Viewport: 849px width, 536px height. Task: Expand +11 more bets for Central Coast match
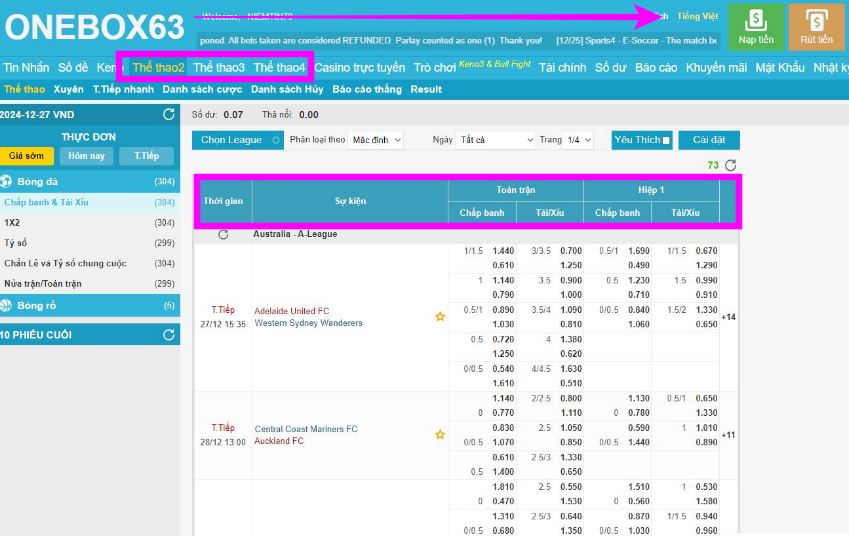[728, 435]
